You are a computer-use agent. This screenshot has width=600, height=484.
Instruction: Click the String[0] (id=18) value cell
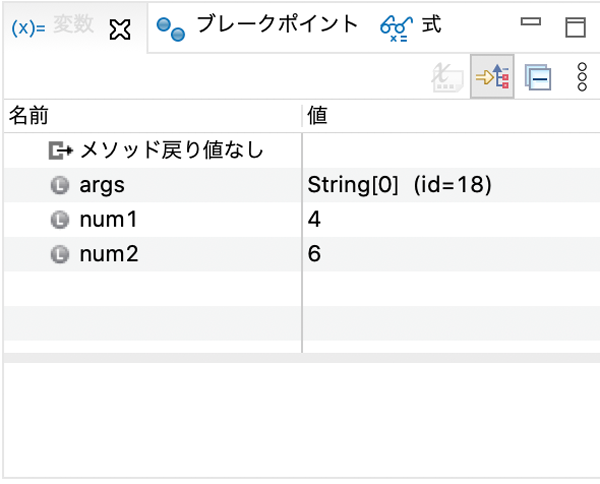click(451, 185)
